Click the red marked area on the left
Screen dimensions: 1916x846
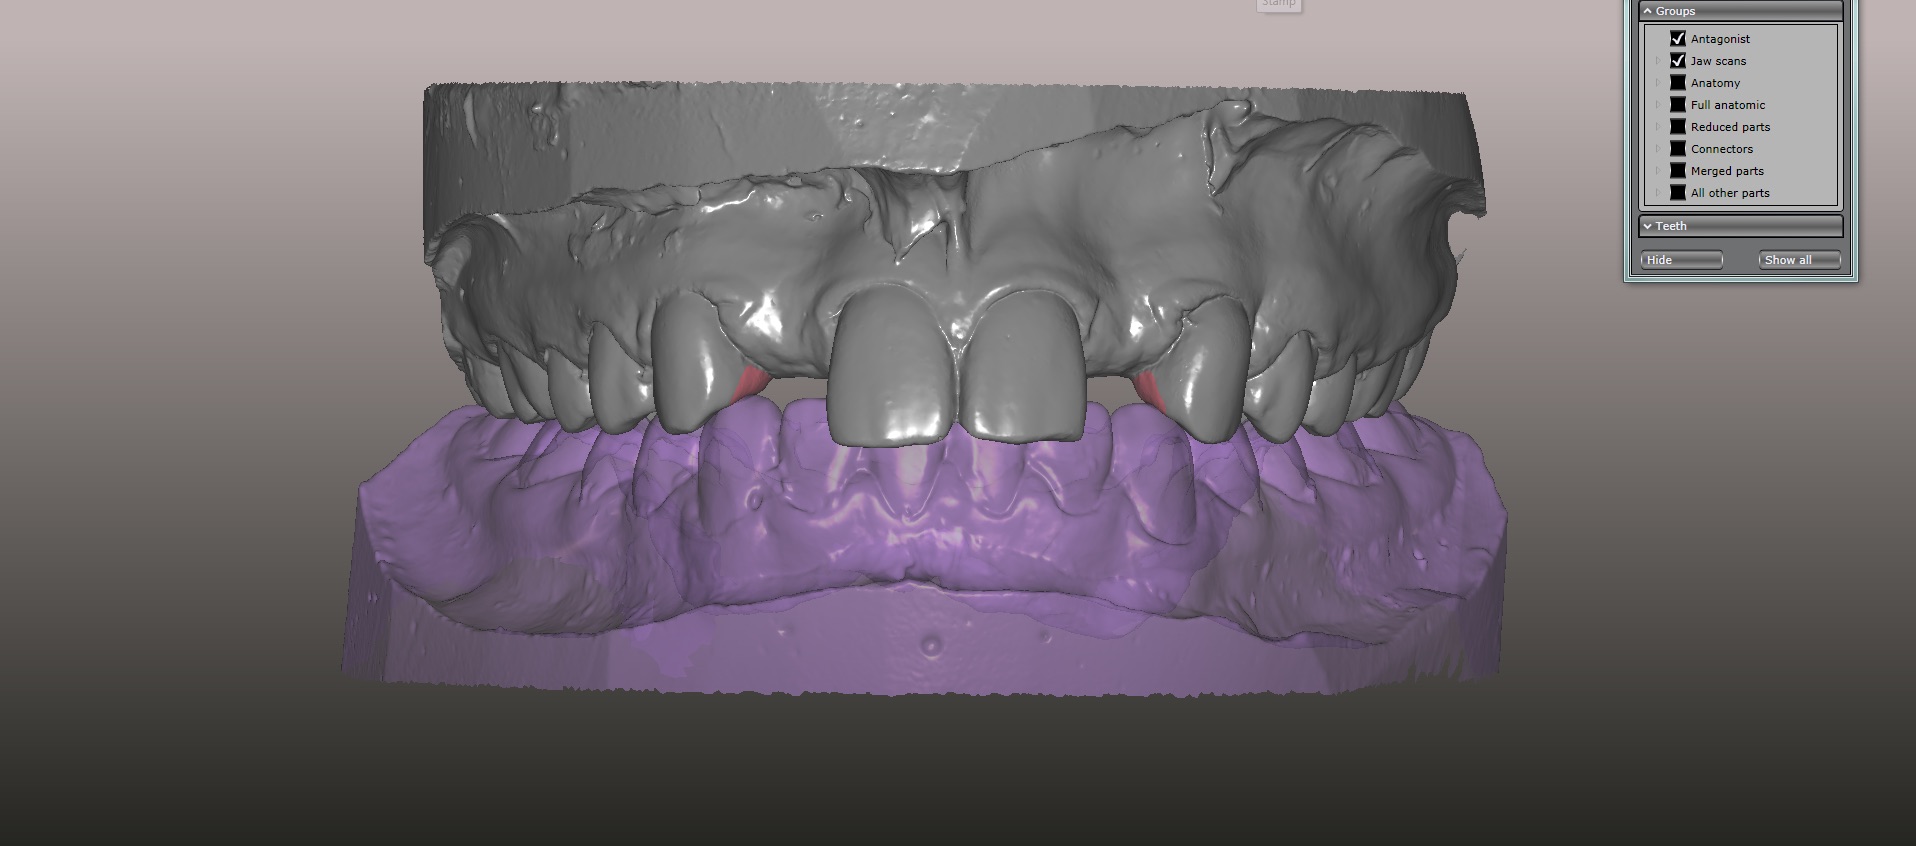(x=748, y=384)
